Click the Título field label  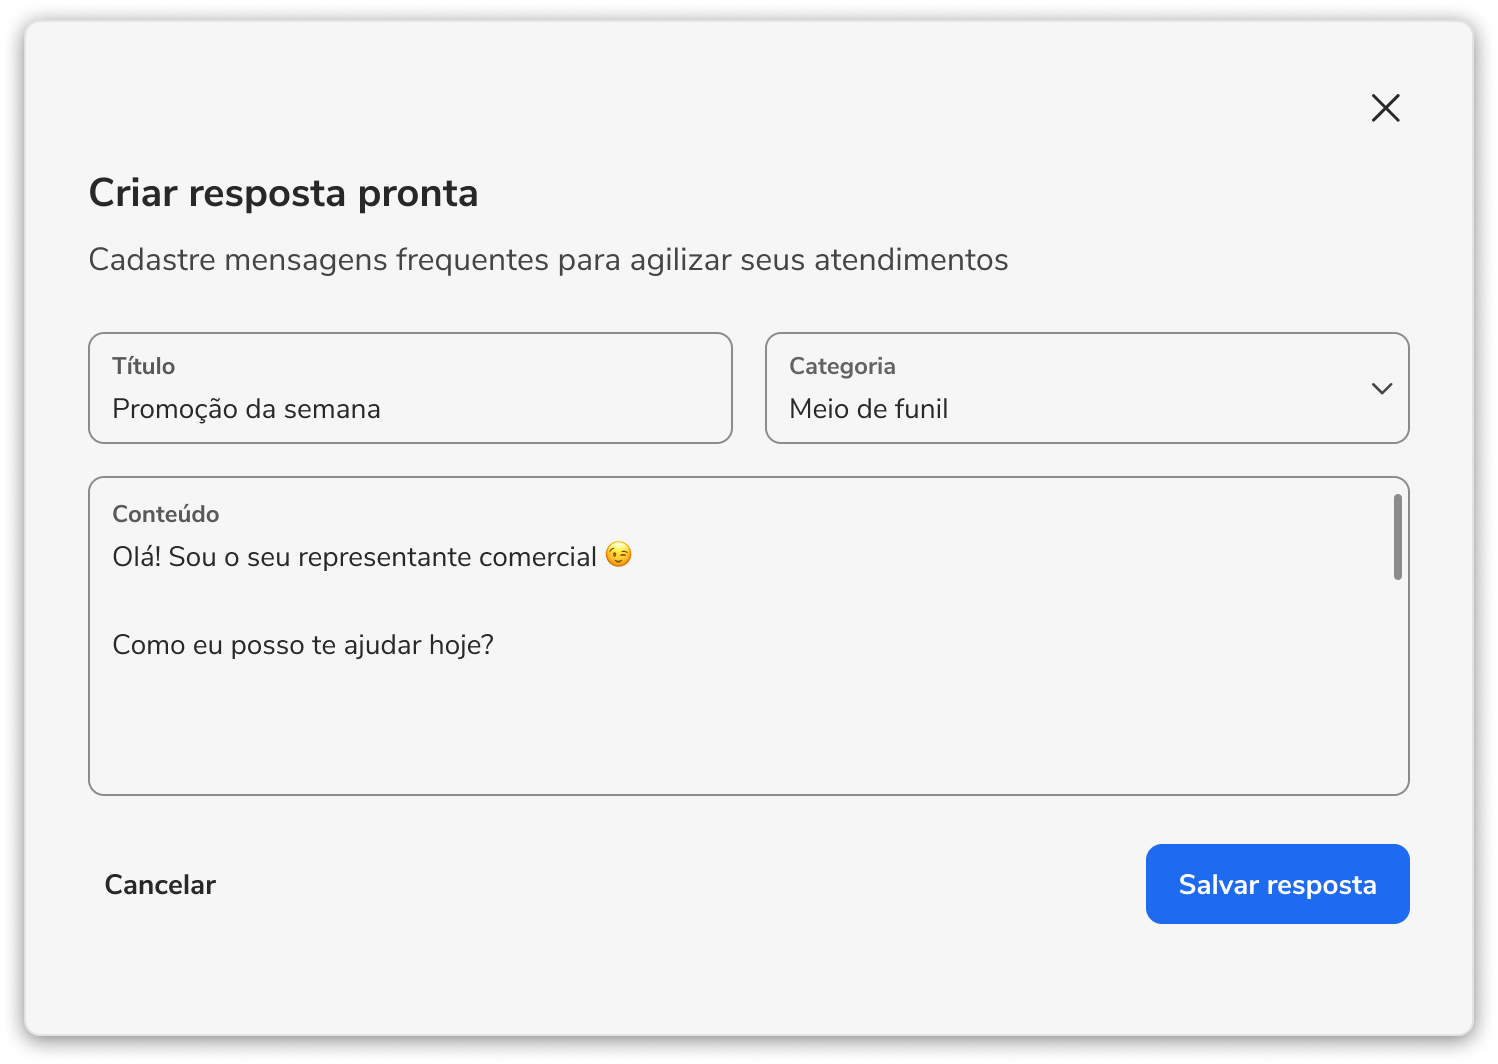[x=143, y=366]
